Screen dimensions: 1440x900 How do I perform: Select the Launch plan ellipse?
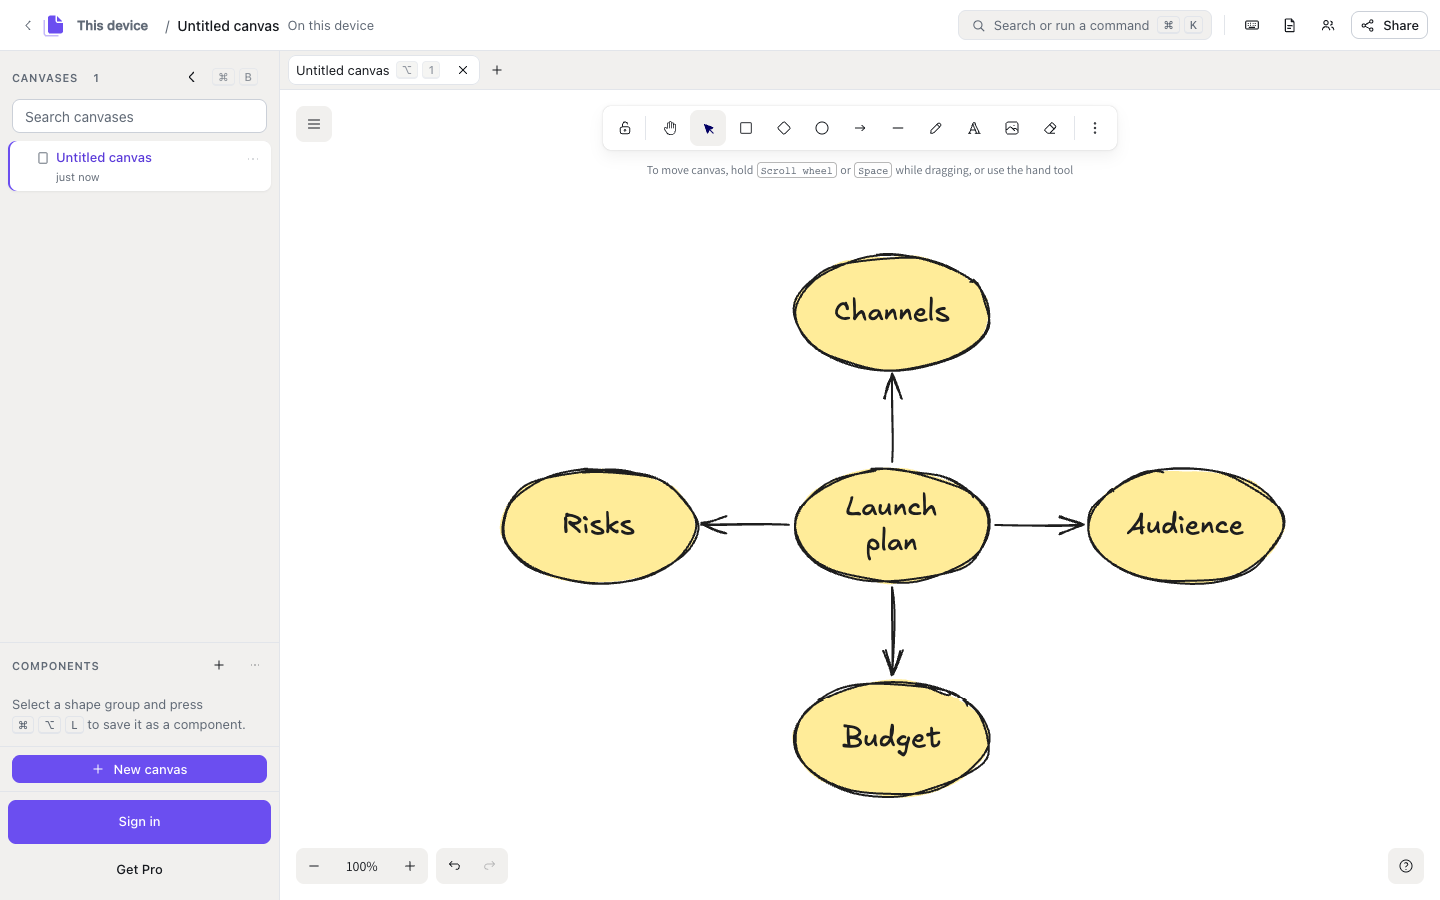click(892, 525)
